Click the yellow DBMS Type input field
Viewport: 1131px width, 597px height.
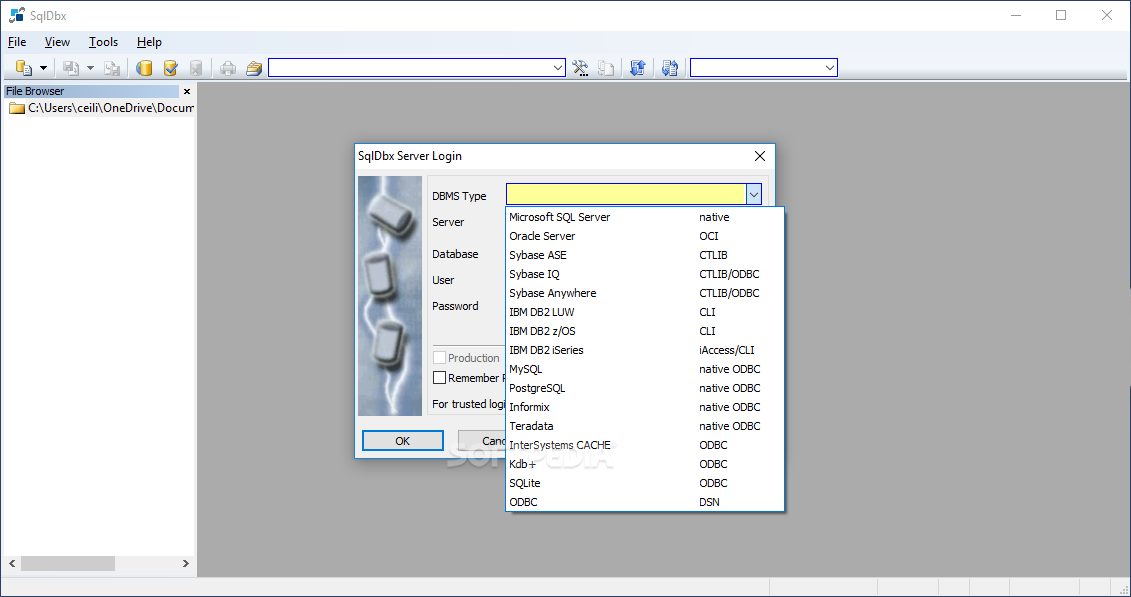coord(626,195)
